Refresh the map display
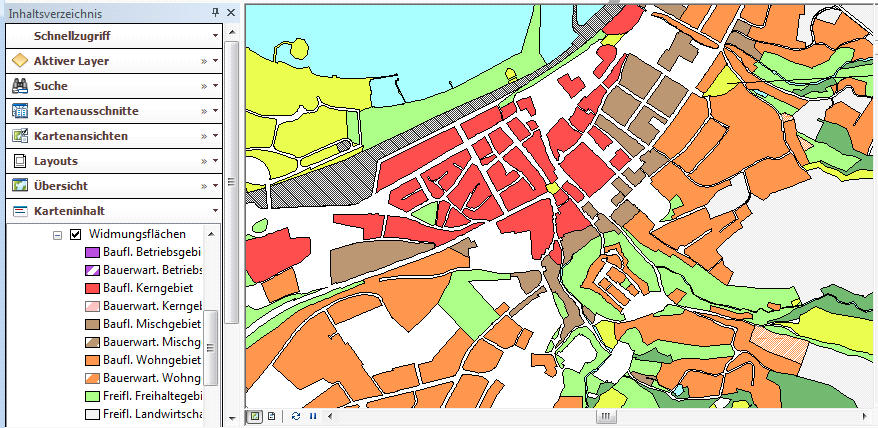 [x=296, y=416]
